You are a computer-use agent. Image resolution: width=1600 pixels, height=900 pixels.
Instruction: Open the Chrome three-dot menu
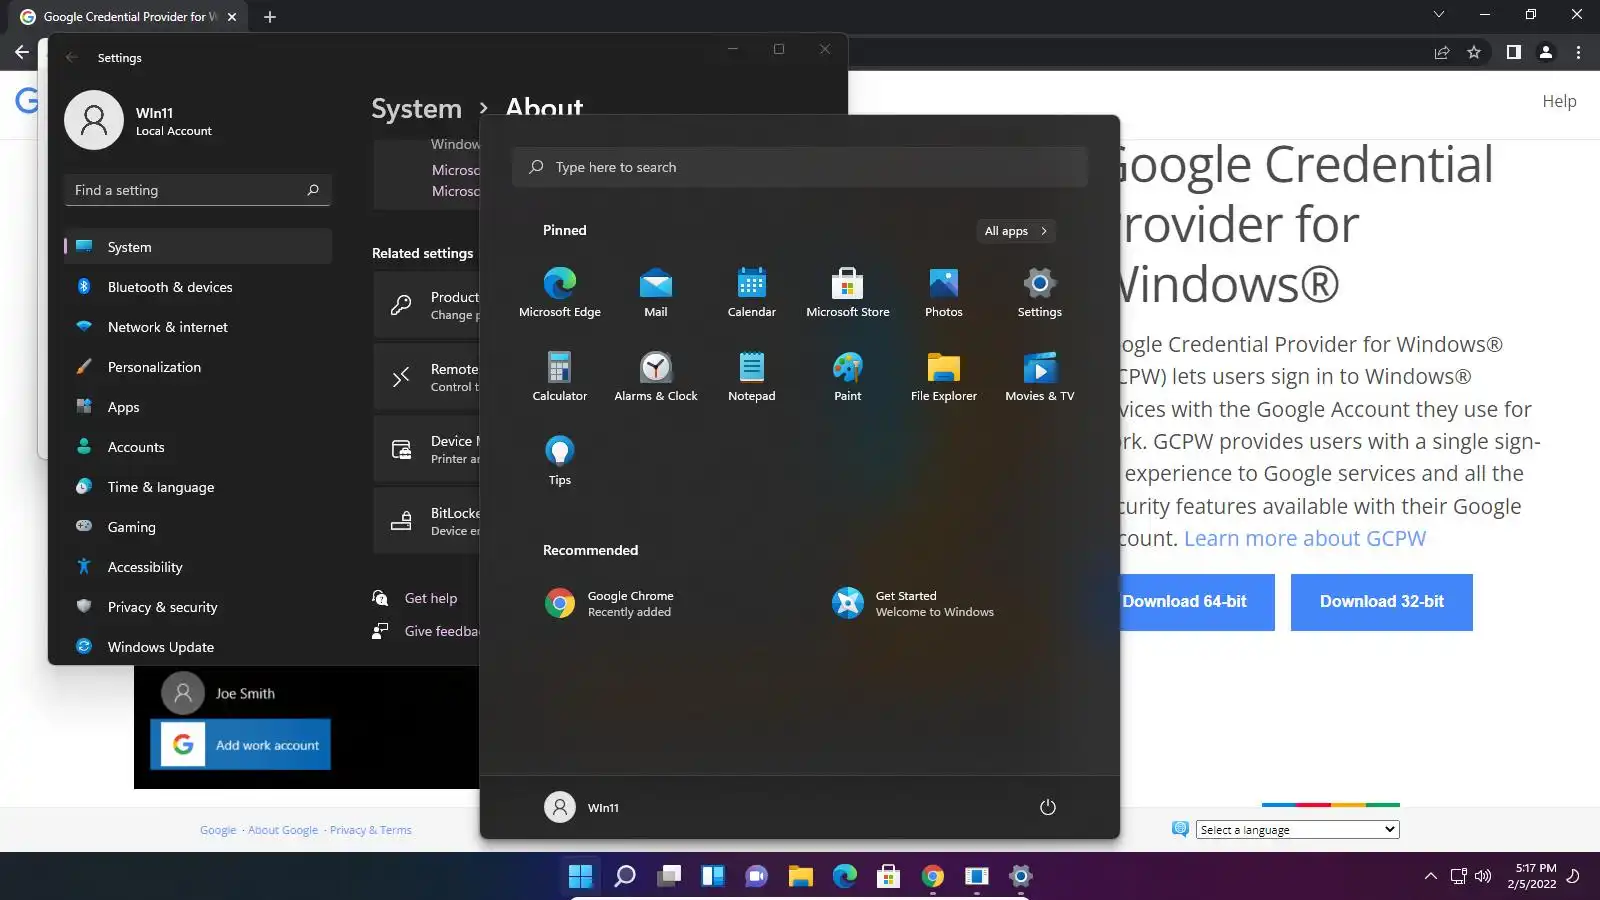1579,52
